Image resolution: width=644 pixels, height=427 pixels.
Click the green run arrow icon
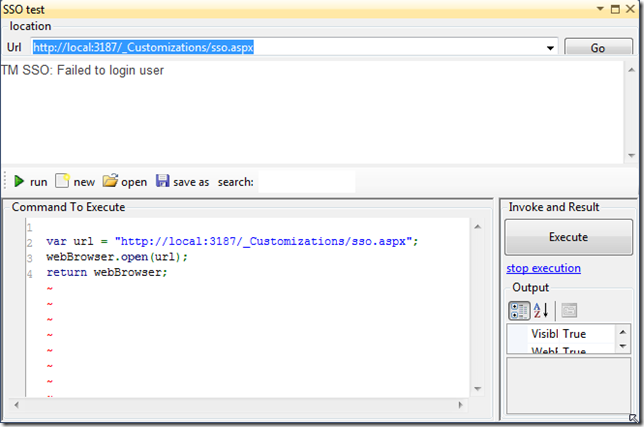click(18, 181)
